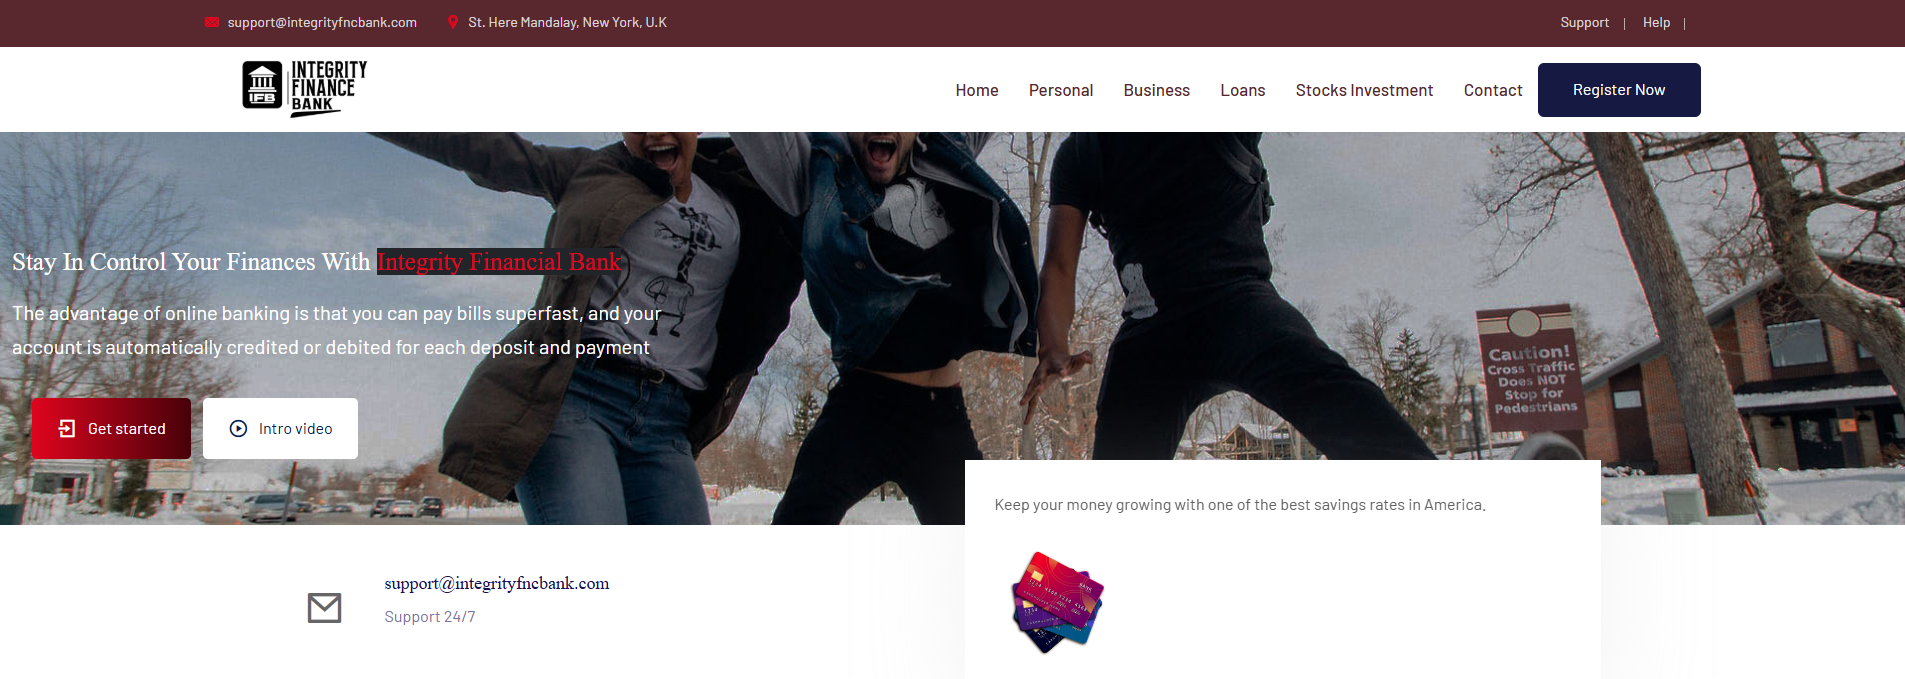Go to the Loans page
This screenshot has width=1905, height=679.
coord(1243,90)
